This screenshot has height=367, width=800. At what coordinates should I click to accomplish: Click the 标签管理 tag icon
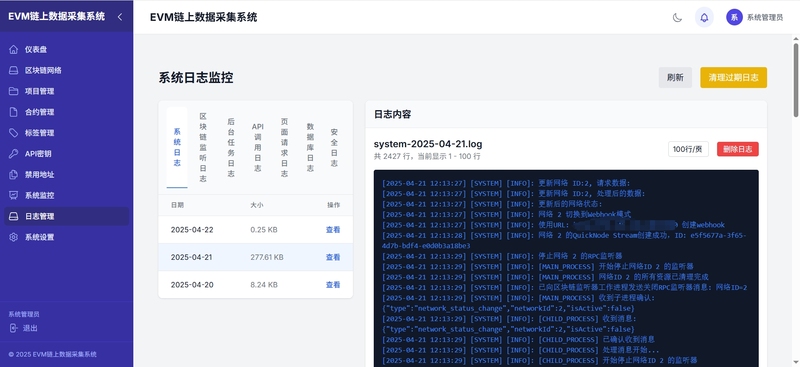14,133
